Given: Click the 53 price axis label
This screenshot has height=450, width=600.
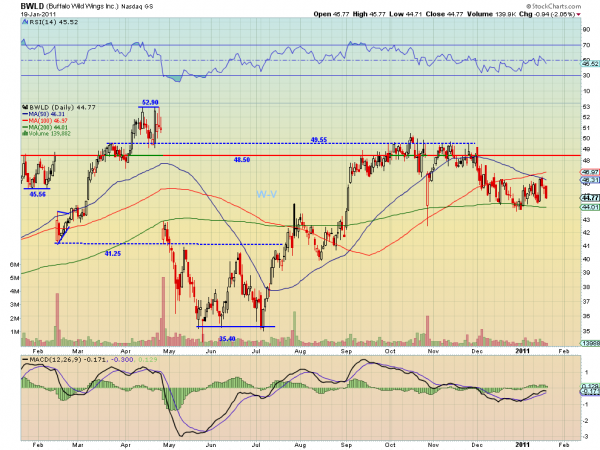Looking at the screenshot, I should point(586,107).
